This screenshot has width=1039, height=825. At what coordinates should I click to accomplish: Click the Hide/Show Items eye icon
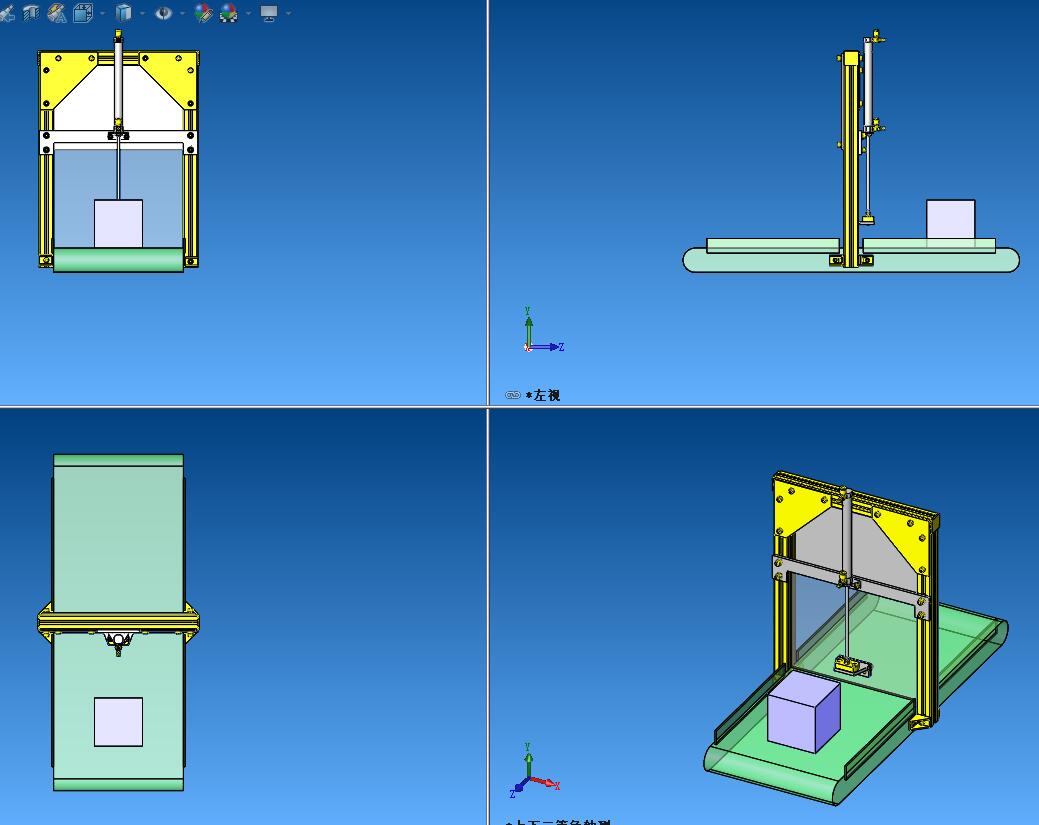tap(164, 13)
